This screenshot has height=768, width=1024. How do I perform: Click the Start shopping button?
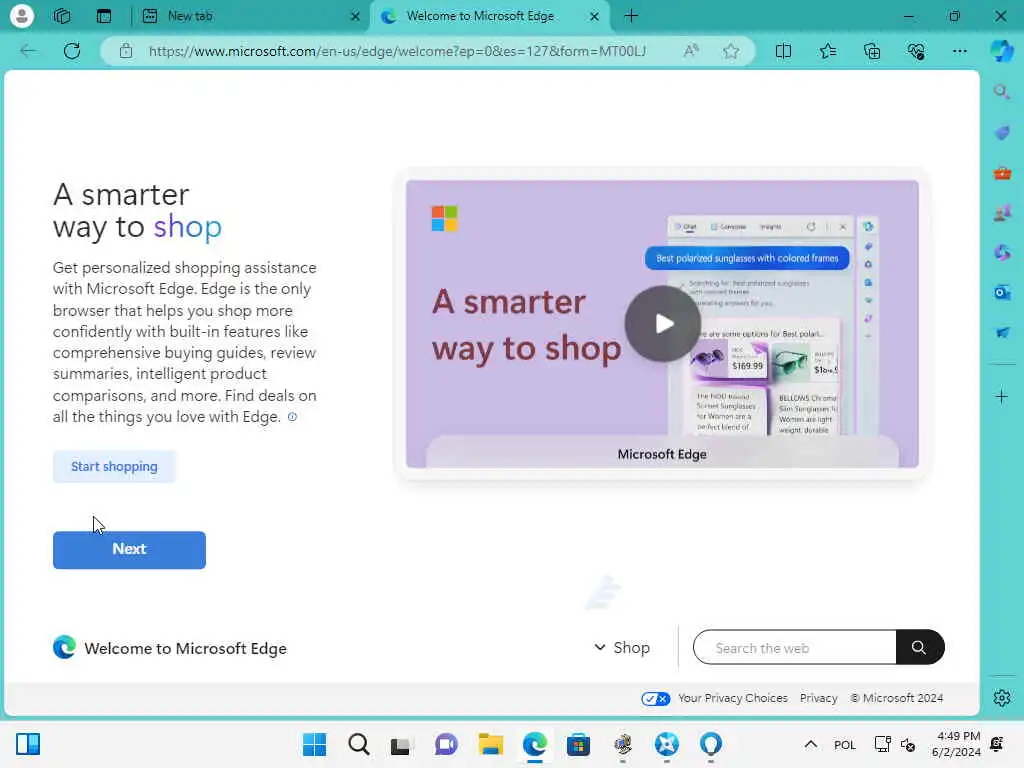tap(114, 466)
